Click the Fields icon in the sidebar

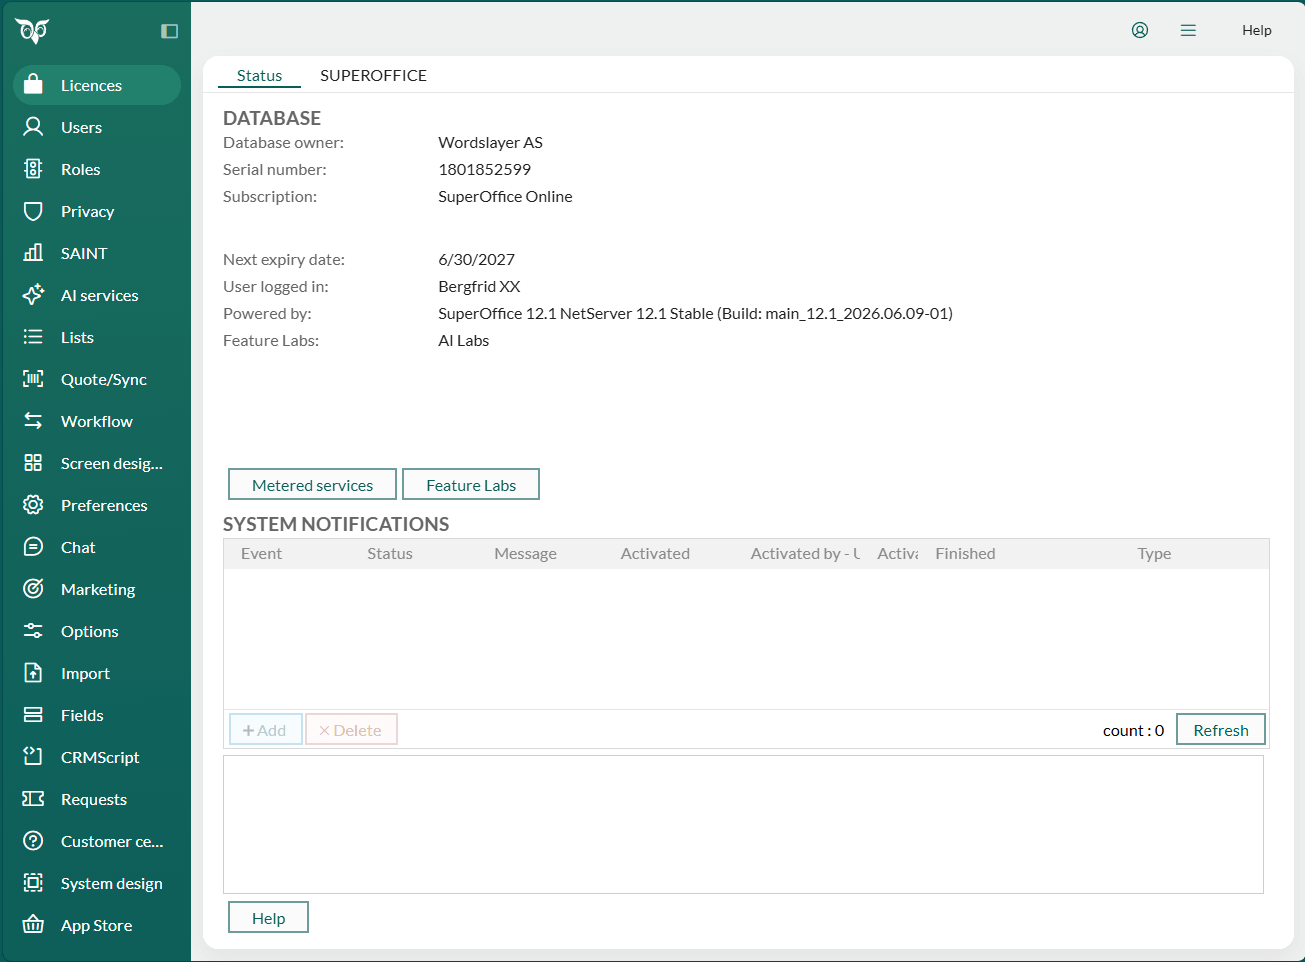(33, 715)
